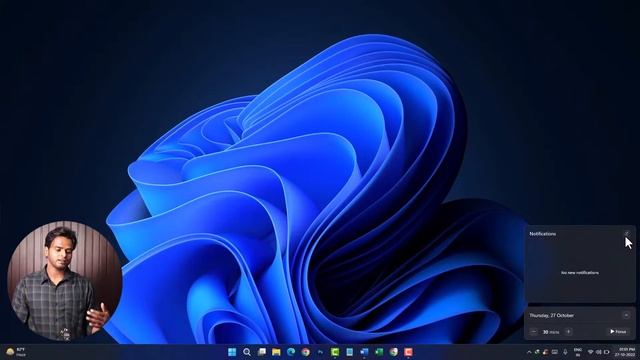Click the "Notifications" panel heading
640x360 pixels.
(542, 234)
